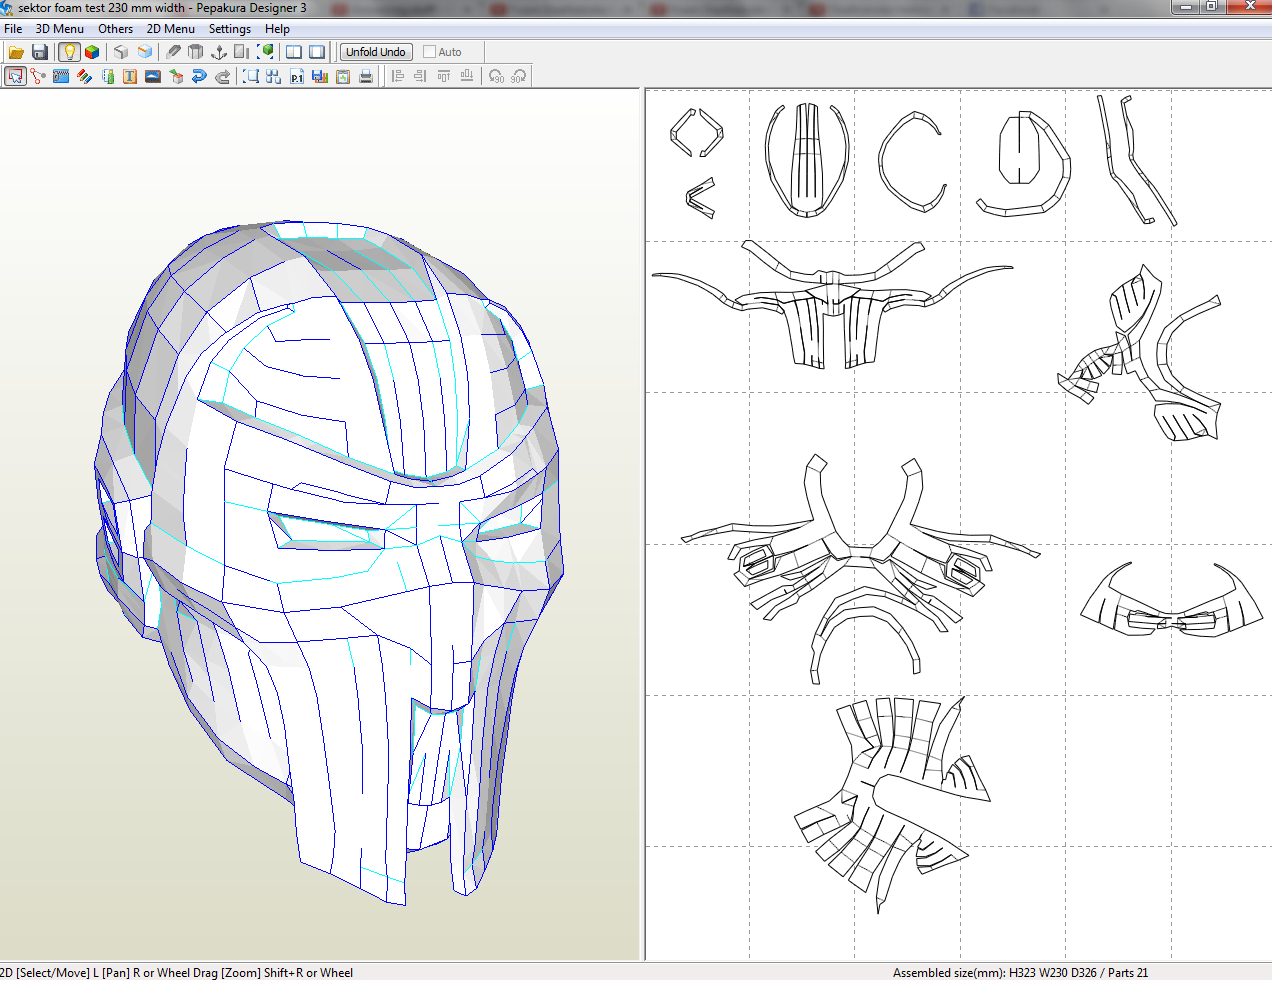Close the Pepakura Designer window
This screenshot has width=1272, height=981.
(1248, 7)
